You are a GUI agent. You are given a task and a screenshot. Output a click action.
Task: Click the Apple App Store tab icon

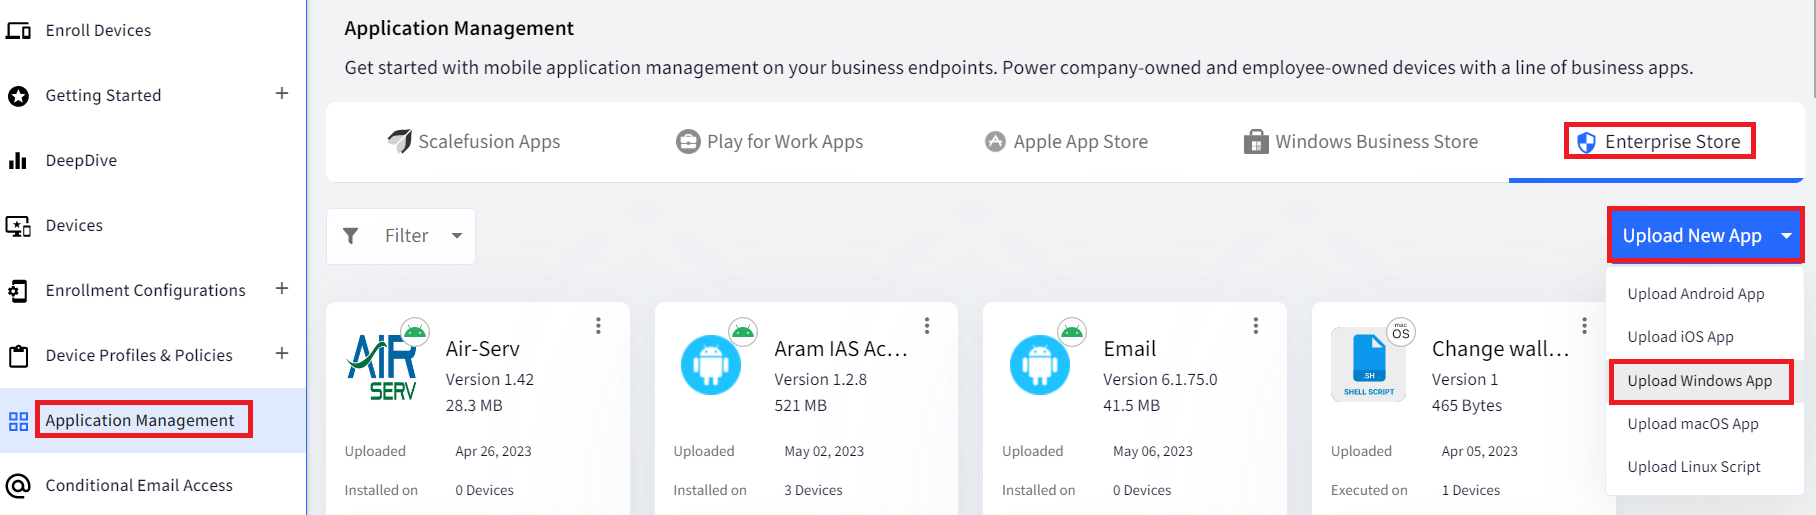pyautogui.click(x=995, y=142)
